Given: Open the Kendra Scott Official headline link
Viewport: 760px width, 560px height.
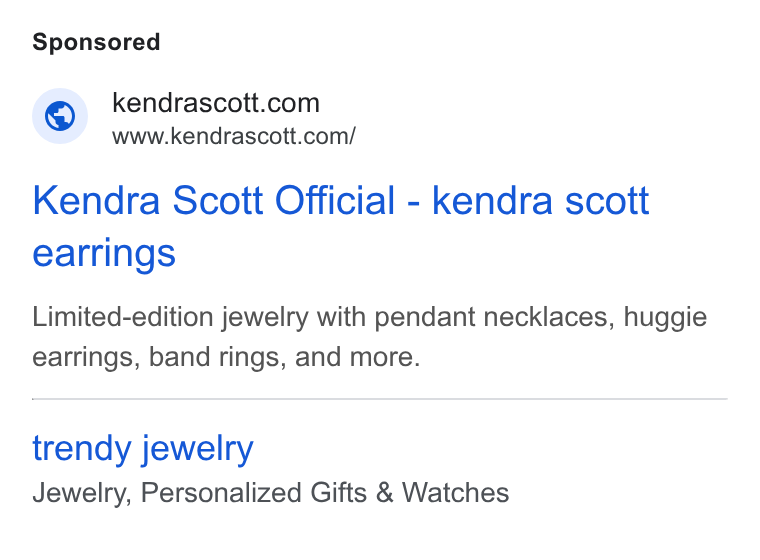Looking at the screenshot, I should [341, 226].
